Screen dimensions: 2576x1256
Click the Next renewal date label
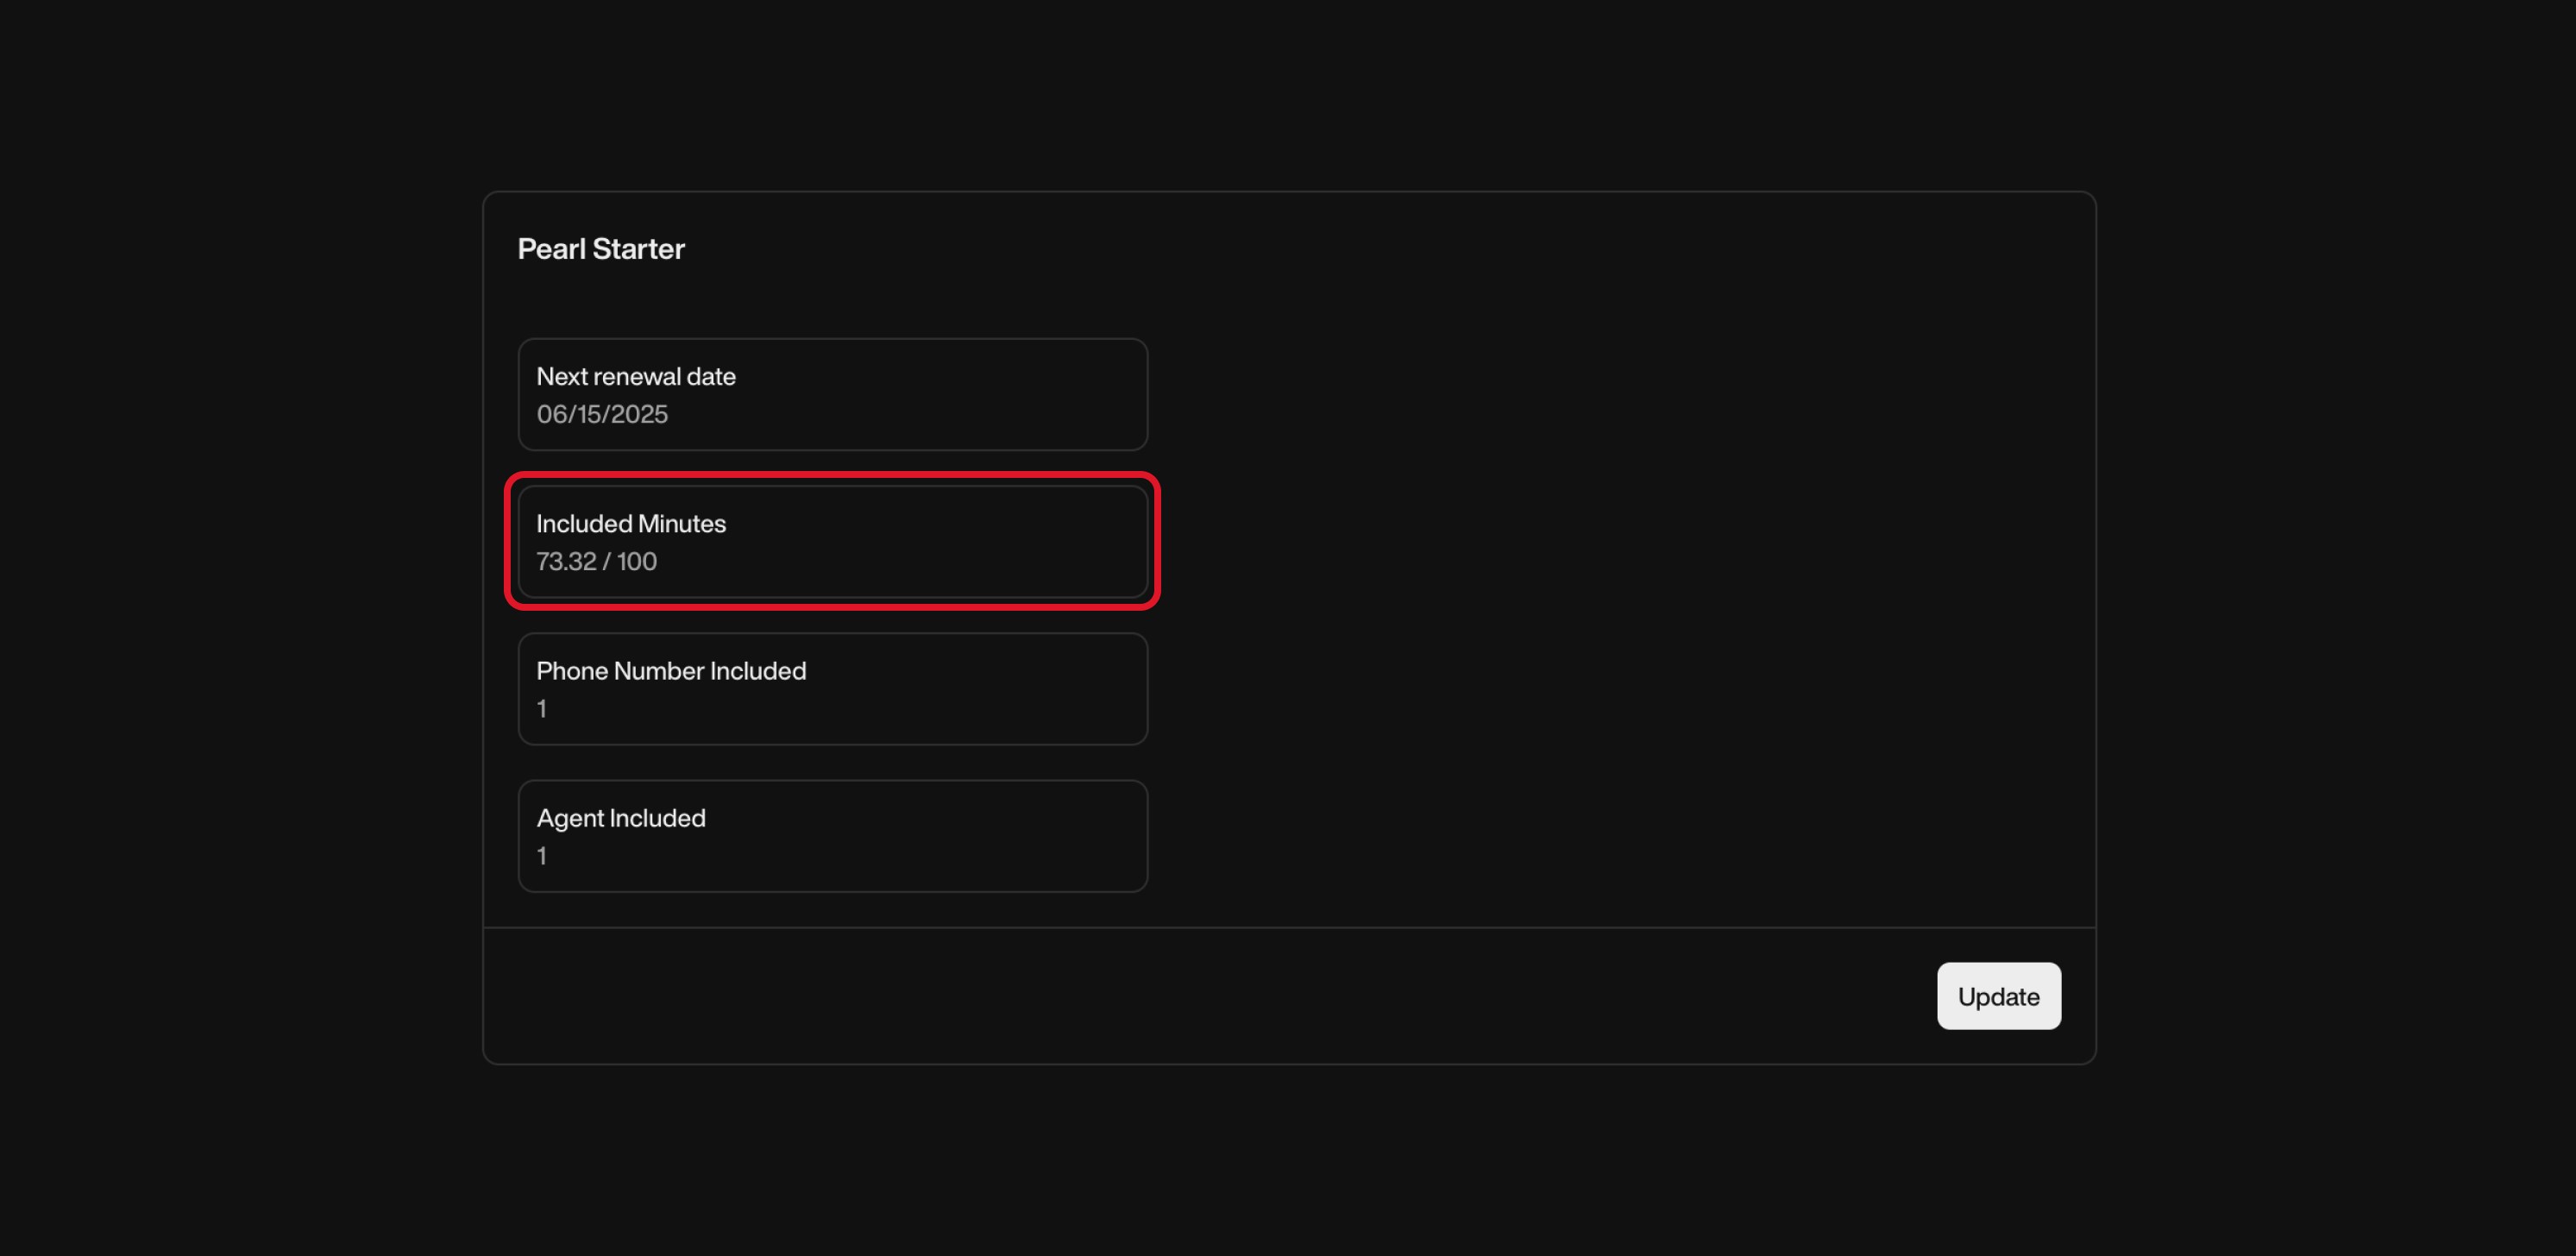(x=636, y=376)
